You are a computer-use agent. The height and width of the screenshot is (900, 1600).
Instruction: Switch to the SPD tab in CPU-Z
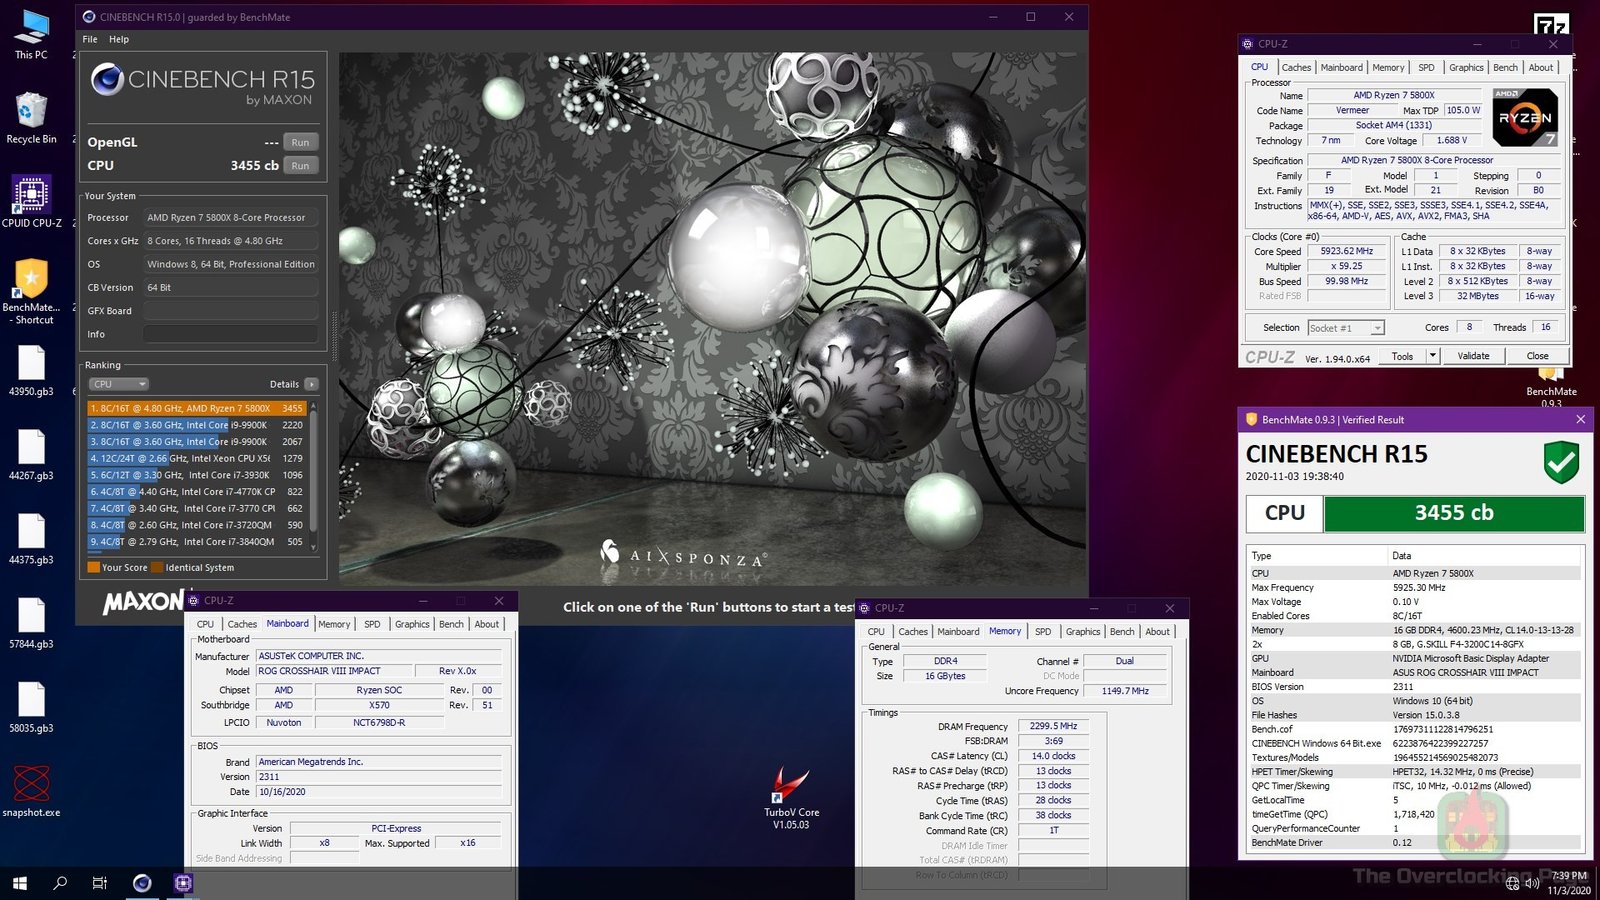(x=1427, y=67)
